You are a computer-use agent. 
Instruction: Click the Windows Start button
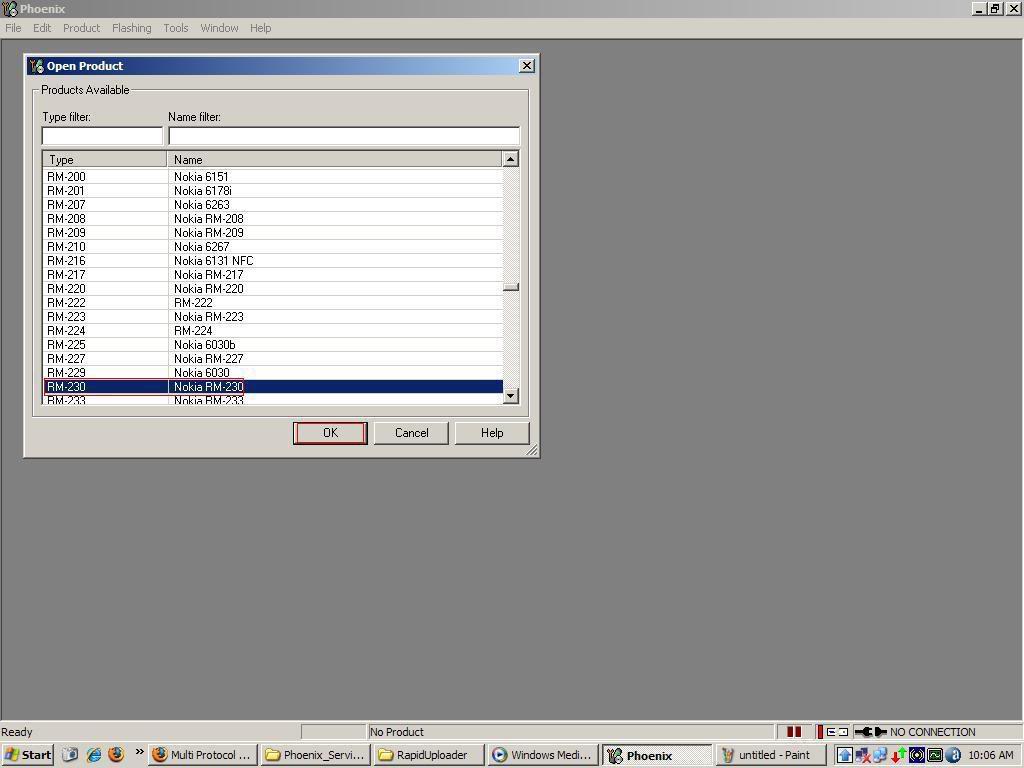pos(27,755)
